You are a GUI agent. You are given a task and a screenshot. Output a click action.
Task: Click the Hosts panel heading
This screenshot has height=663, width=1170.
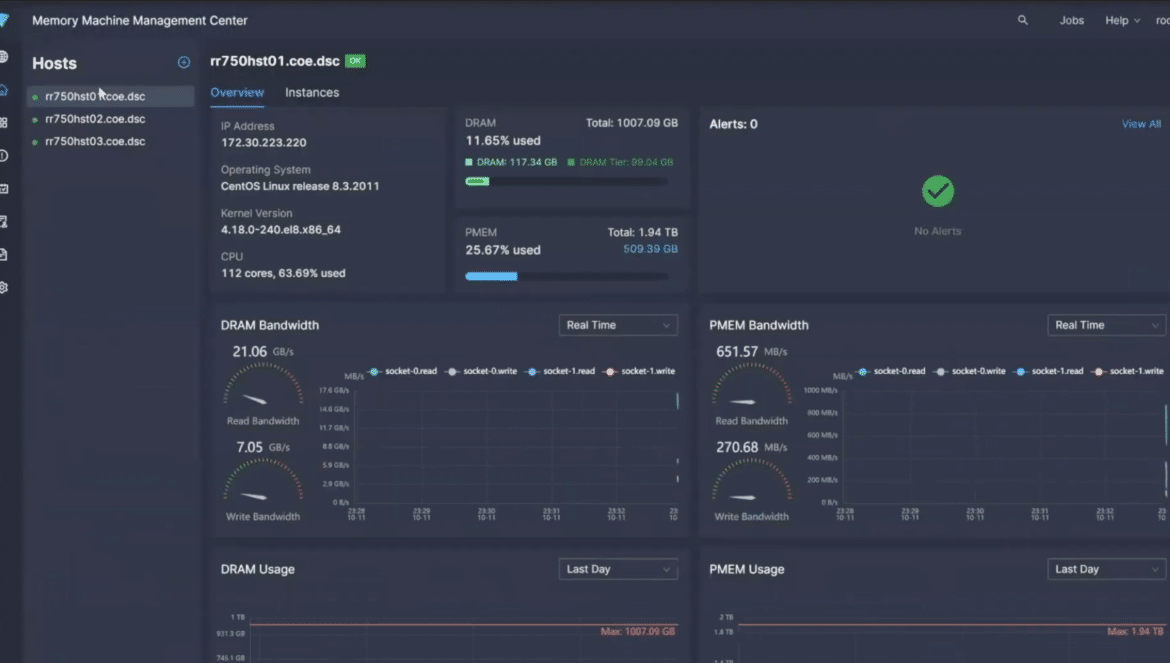tap(54, 63)
